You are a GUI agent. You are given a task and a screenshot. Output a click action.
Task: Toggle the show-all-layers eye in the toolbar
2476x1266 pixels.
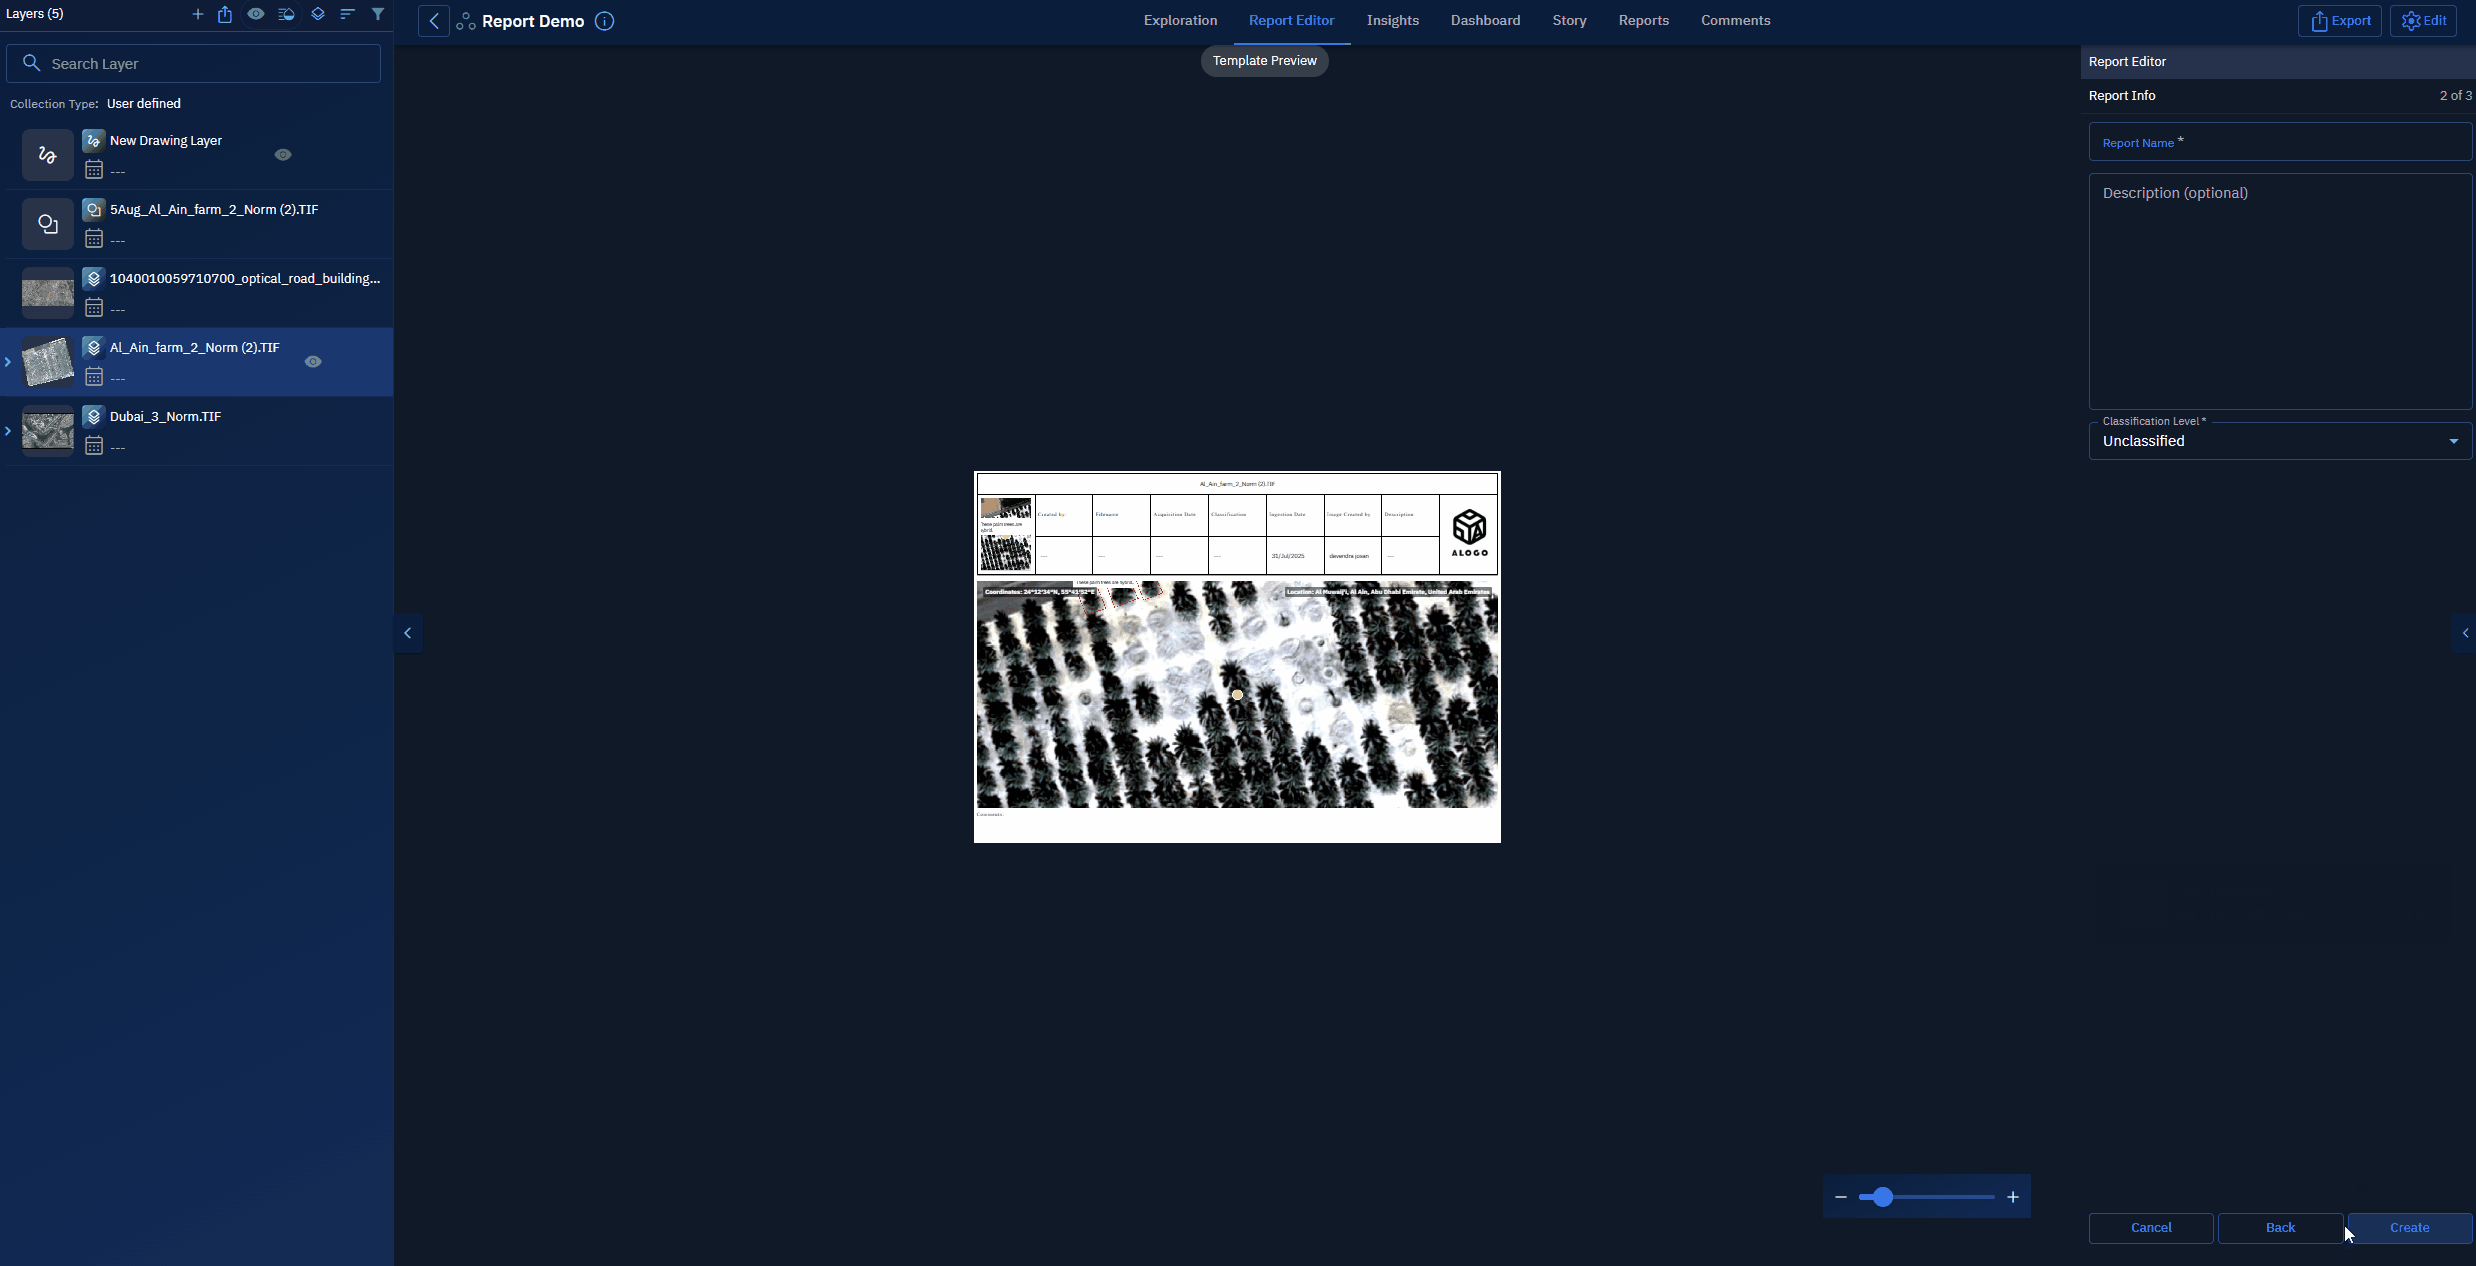[x=256, y=14]
